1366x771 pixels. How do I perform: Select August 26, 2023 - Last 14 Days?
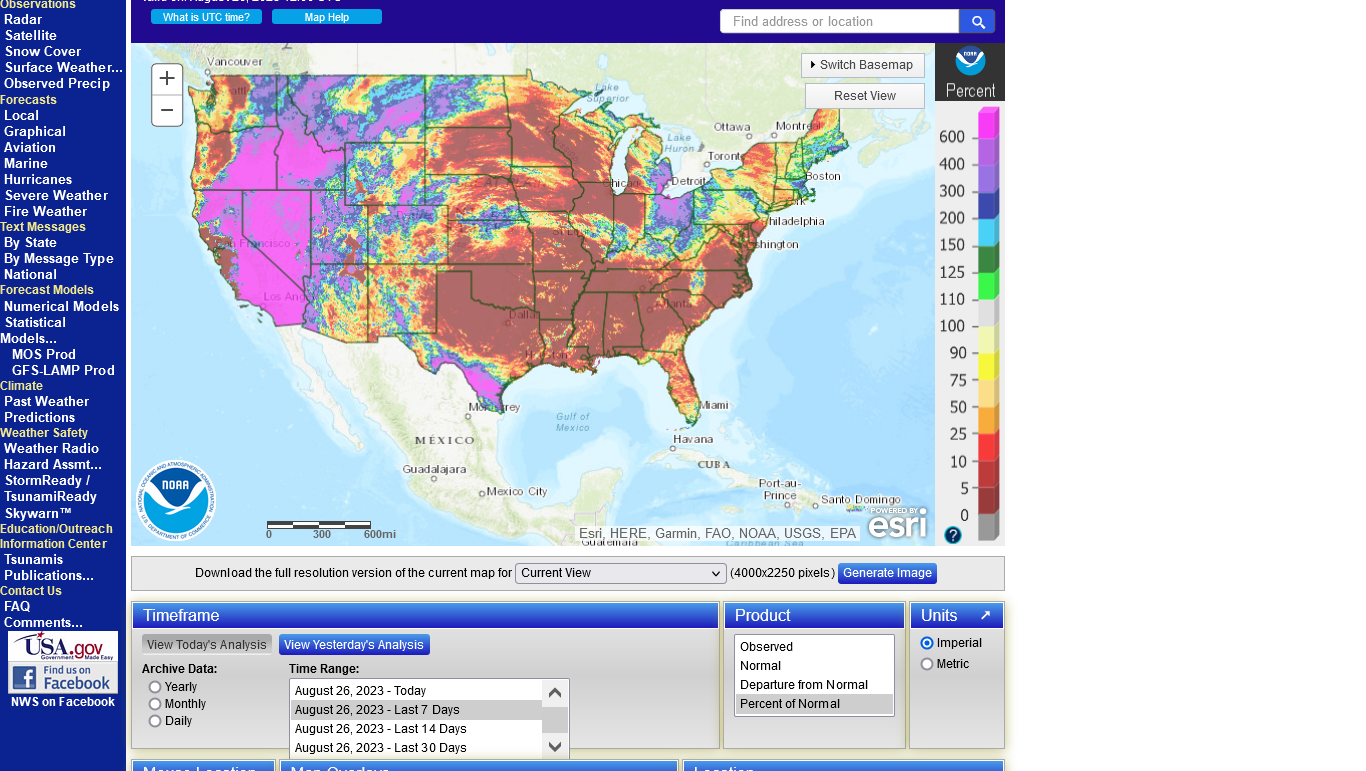(416, 729)
